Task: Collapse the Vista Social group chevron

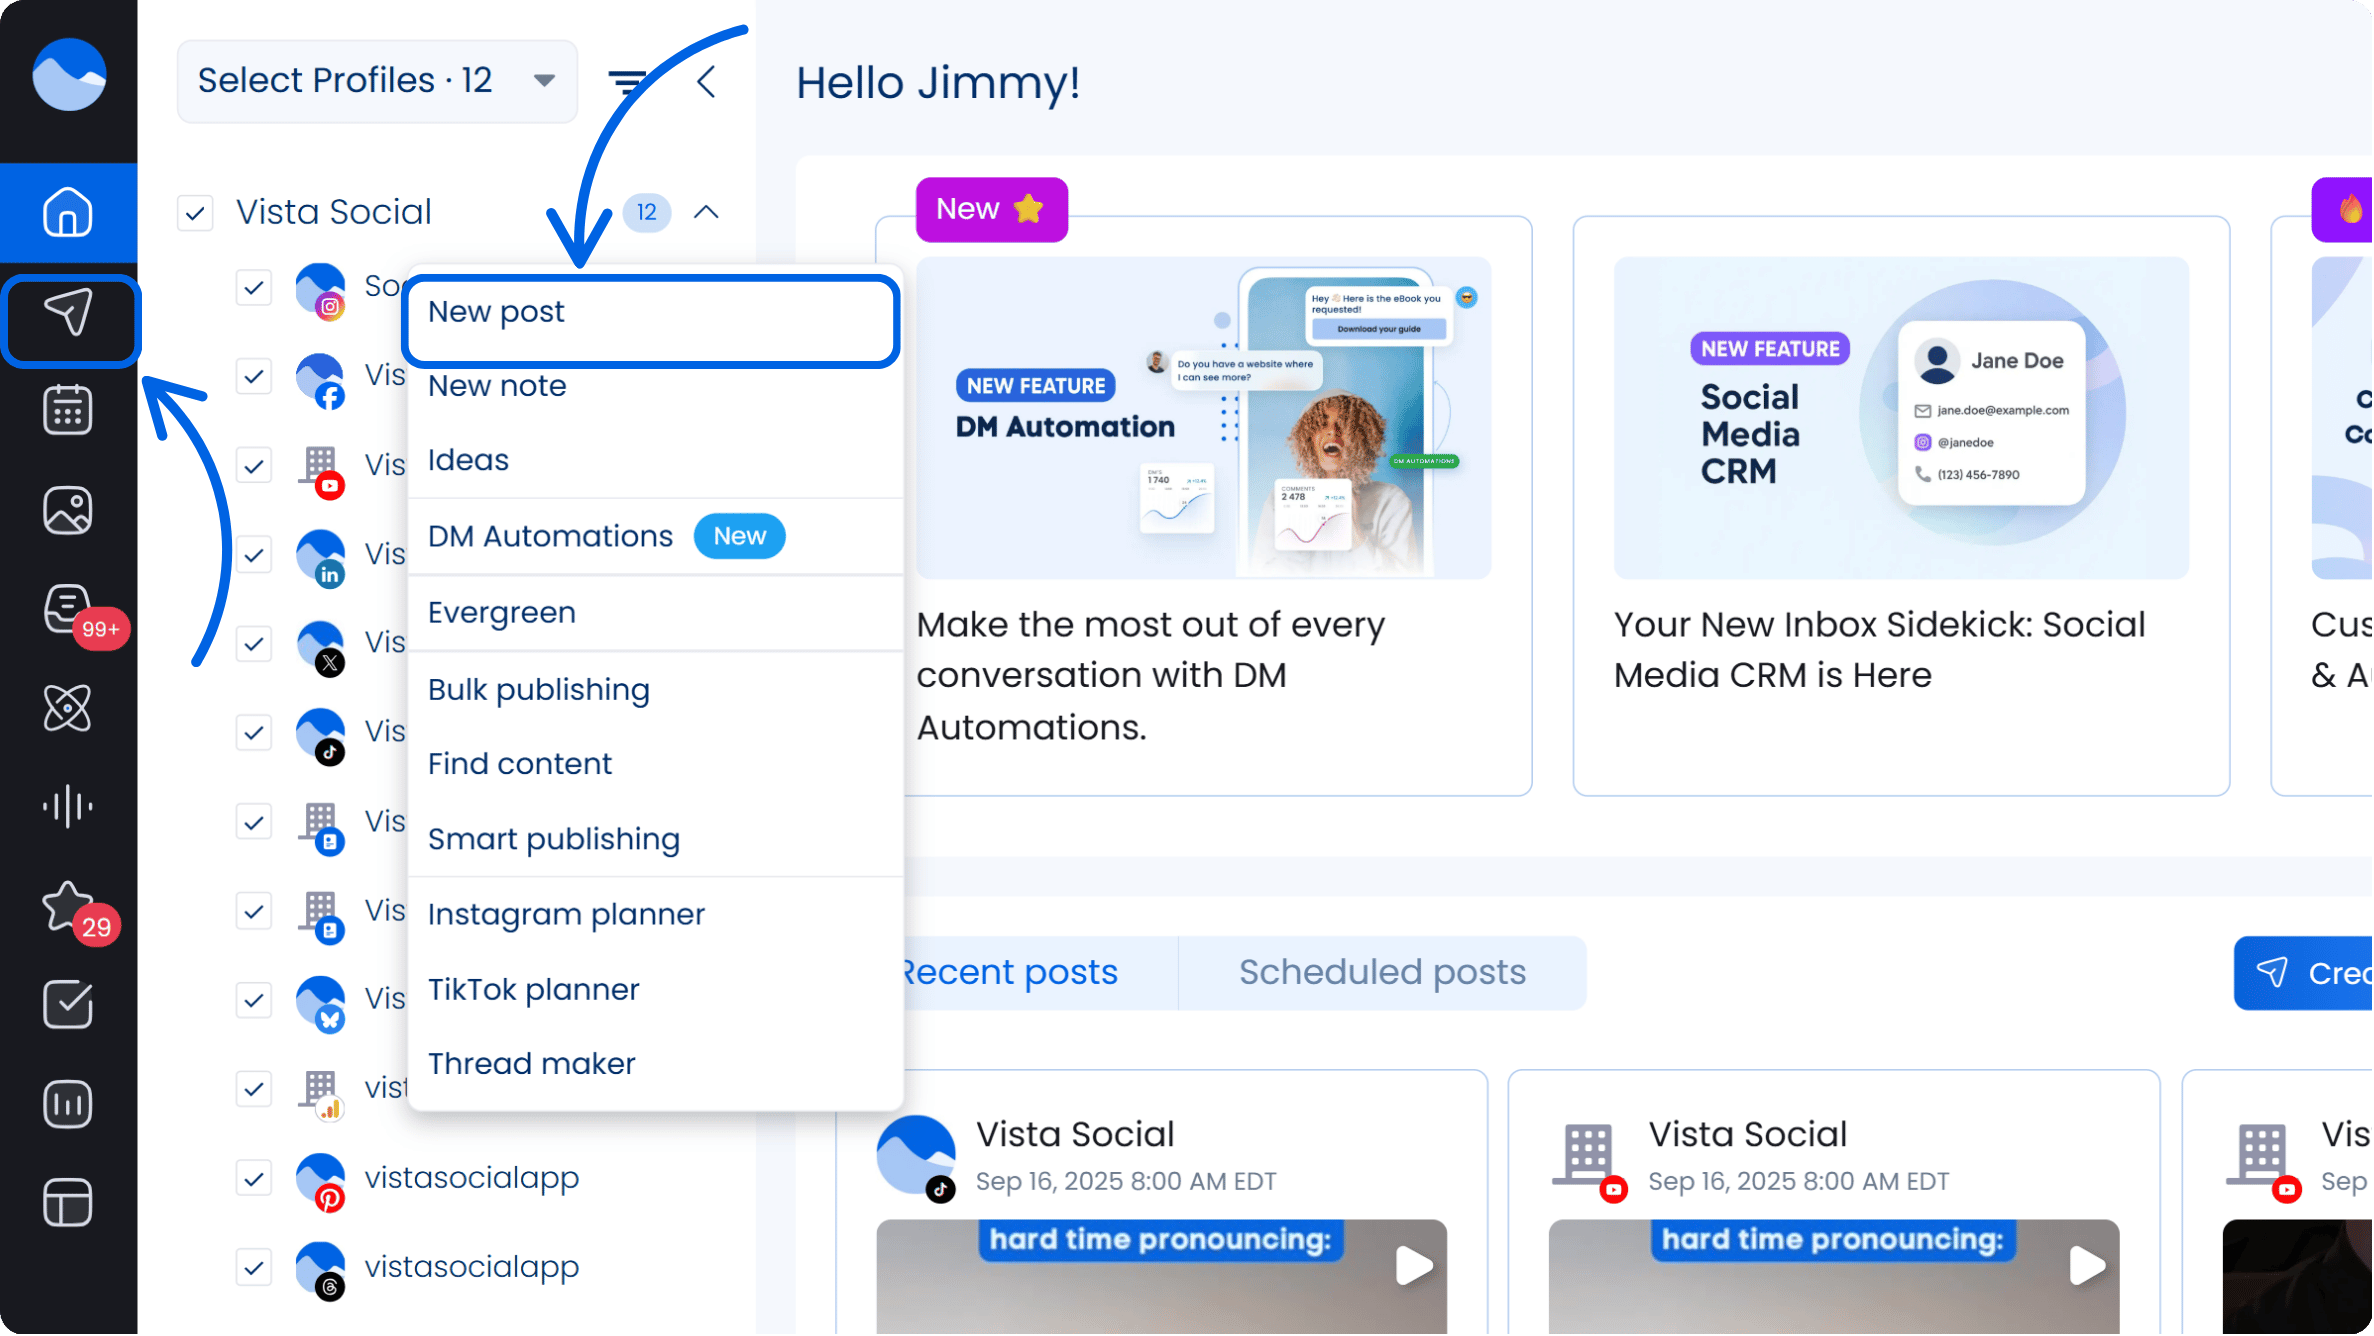Action: point(706,212)
